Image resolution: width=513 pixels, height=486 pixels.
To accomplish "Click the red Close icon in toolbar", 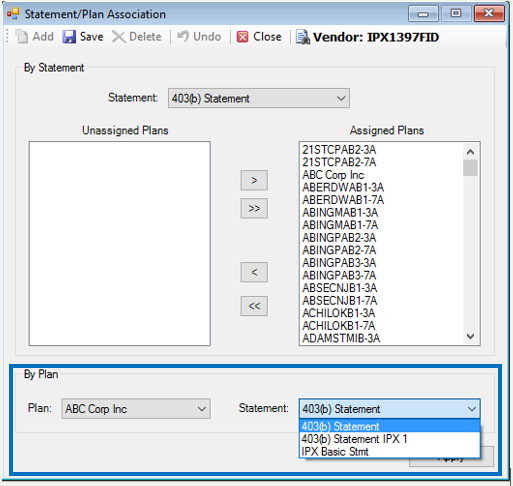I will [242, 37].
